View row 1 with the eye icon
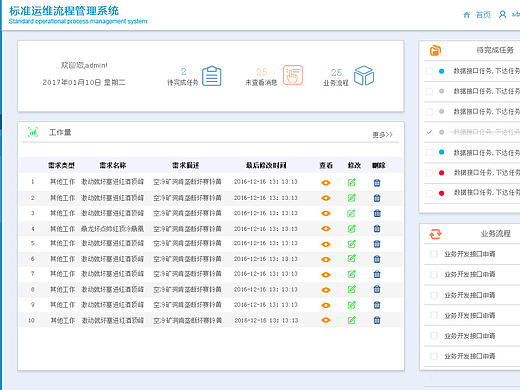 [326, 183]
